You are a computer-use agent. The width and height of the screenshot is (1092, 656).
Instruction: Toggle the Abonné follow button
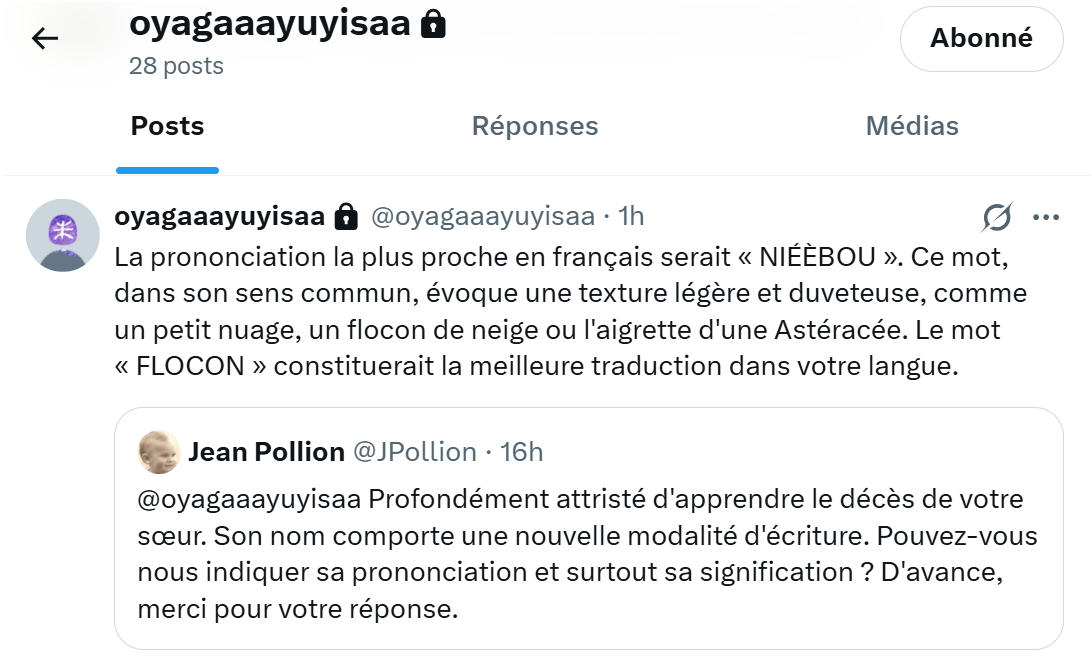point(981,38)
